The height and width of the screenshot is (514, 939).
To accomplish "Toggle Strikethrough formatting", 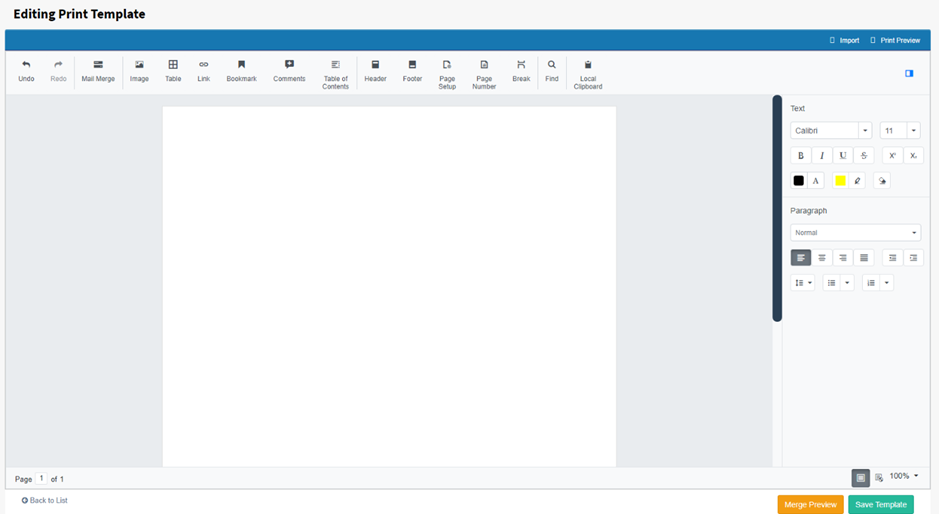I will (x=864, y=155).
